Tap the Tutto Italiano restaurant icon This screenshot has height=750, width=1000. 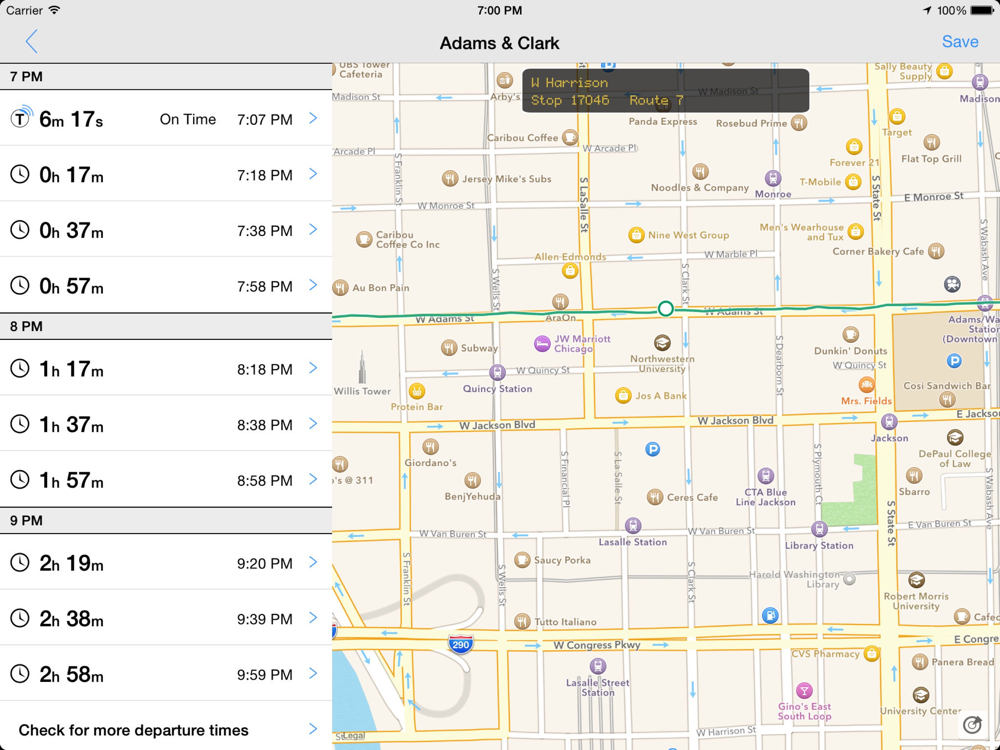point(522,621)
